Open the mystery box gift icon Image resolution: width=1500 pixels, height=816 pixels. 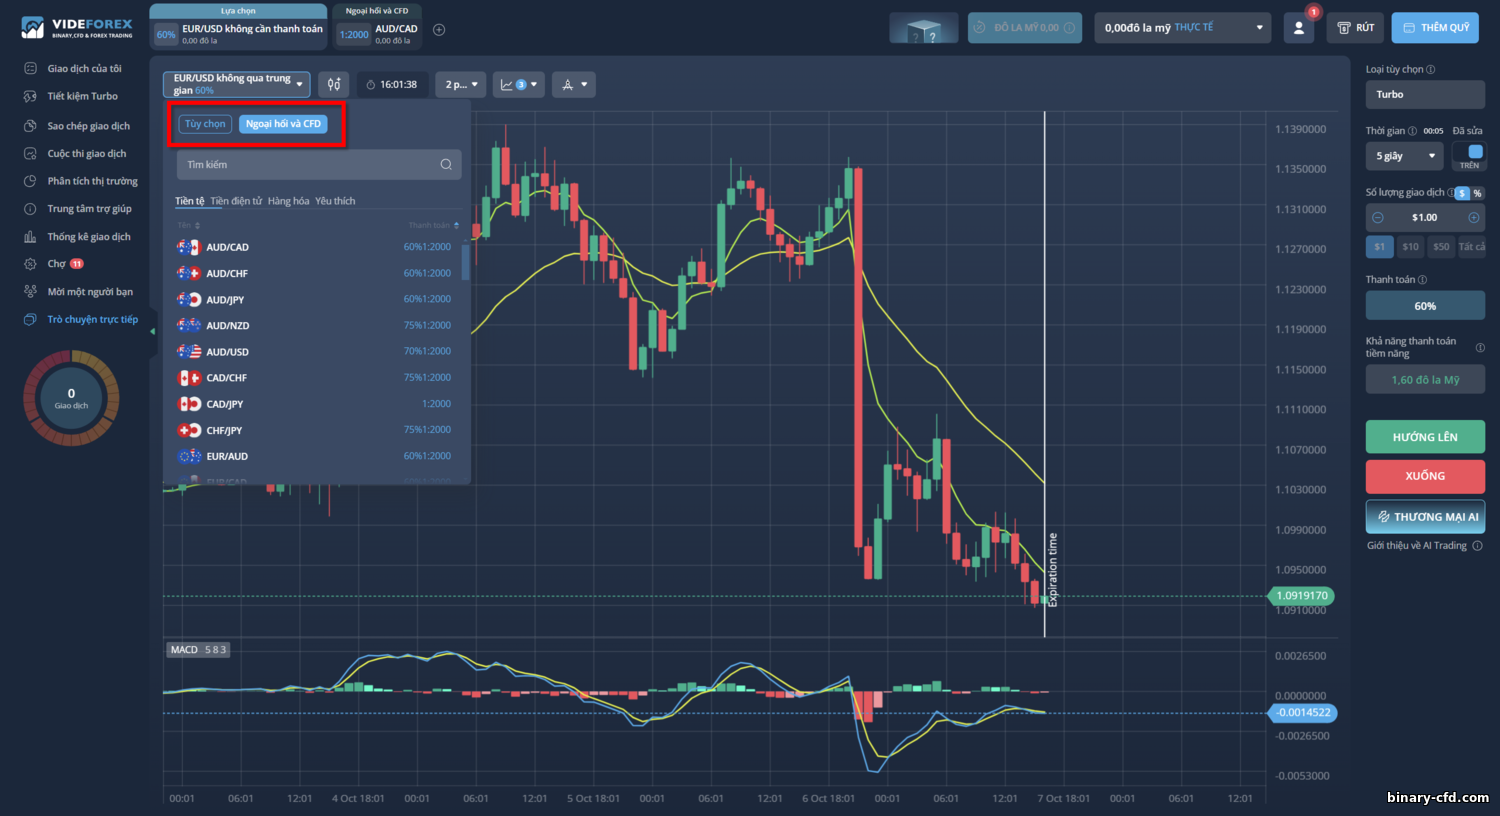tap(924, 28)
